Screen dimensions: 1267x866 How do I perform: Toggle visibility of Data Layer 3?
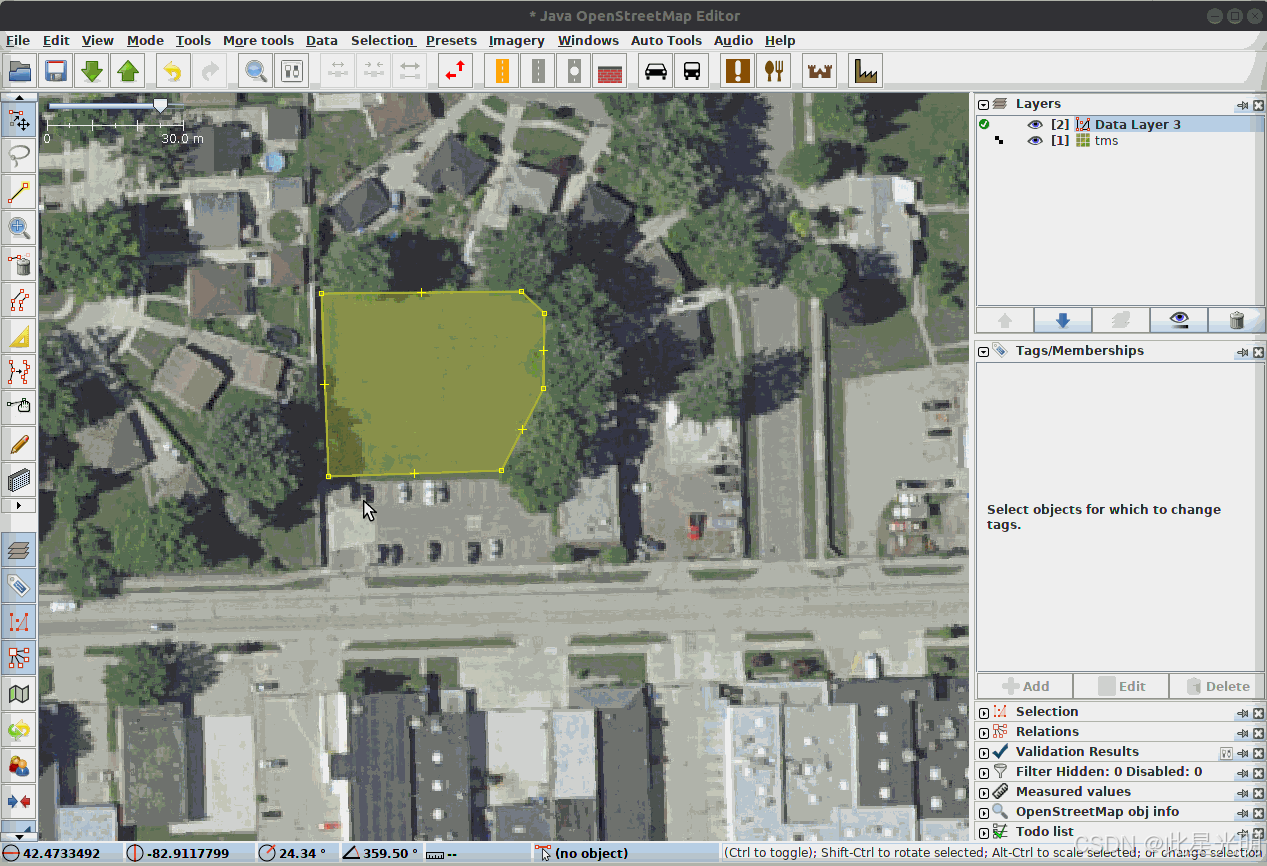(1035, 124)
